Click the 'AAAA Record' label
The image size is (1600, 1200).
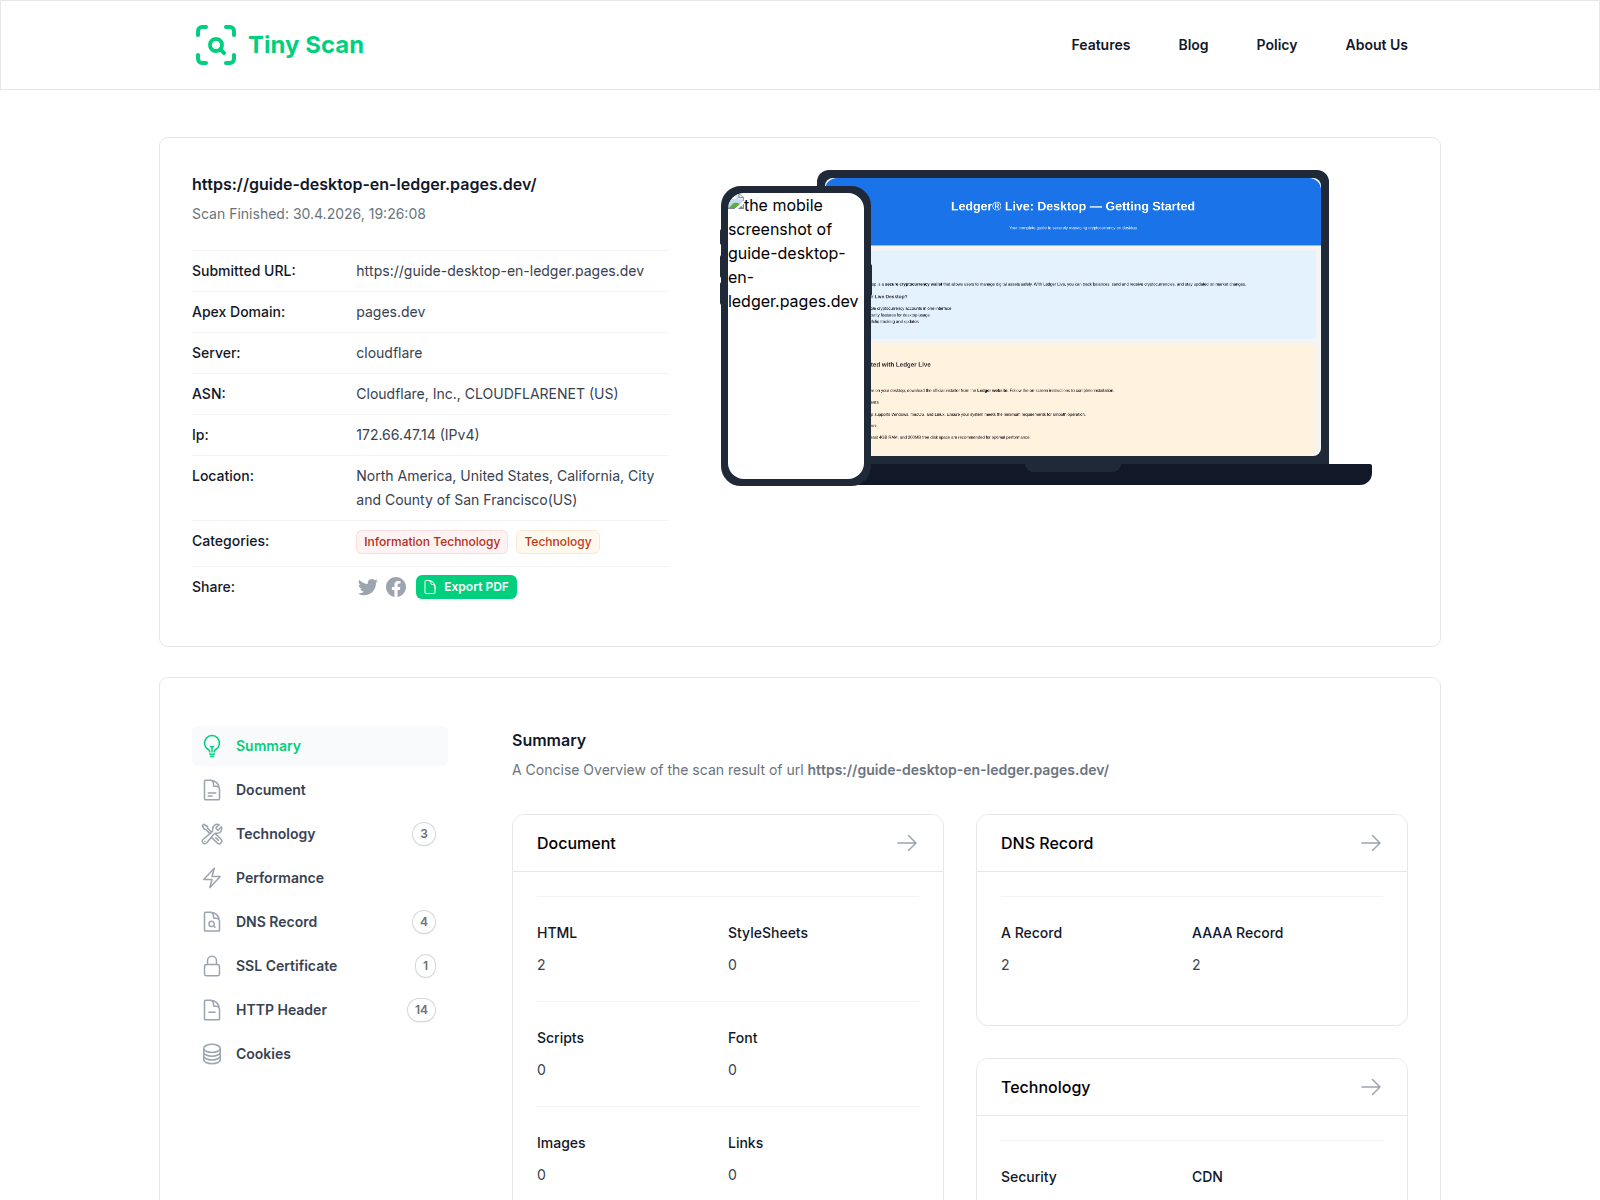click(x=1237, y=933)
